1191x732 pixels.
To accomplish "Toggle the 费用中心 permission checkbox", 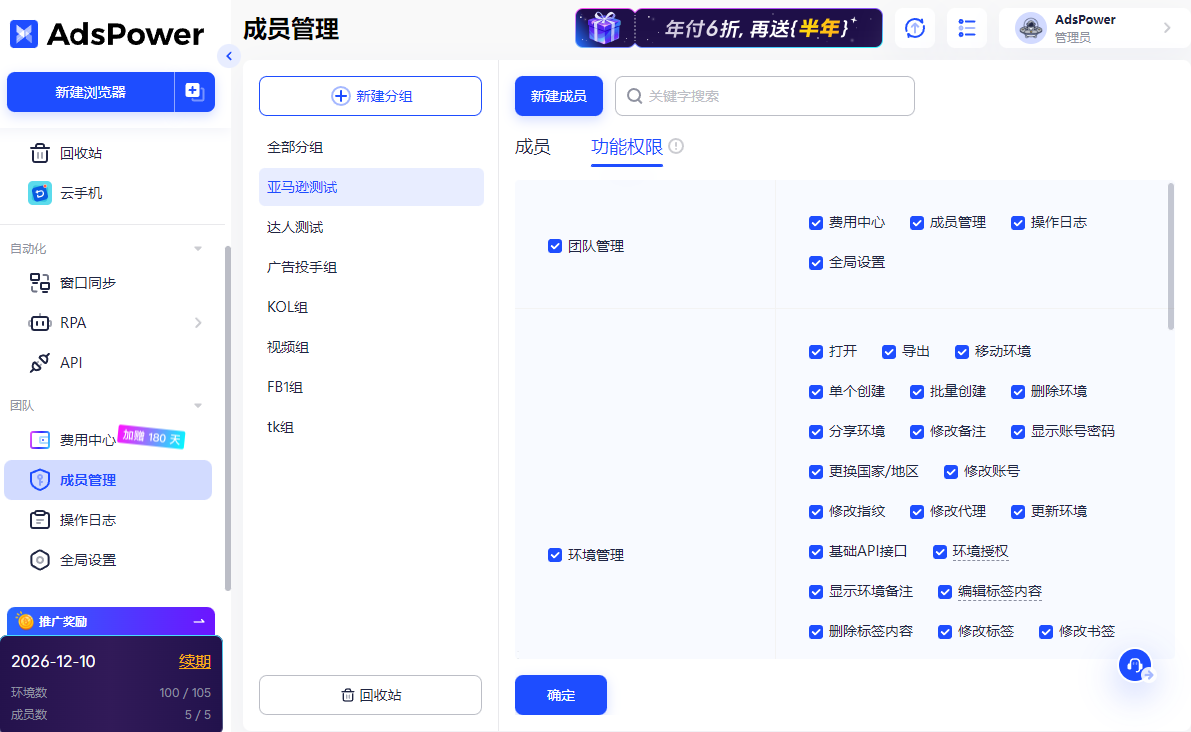I will pyautogui.click(x=816, y=222).
